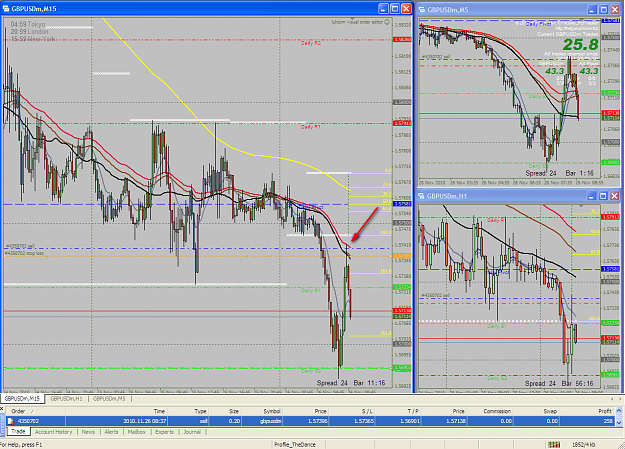The width and height of the screenshot is (625, 449).
Task: Sort trades by the Swap column header
Action: pyautogui.click(x=537, y=411)
